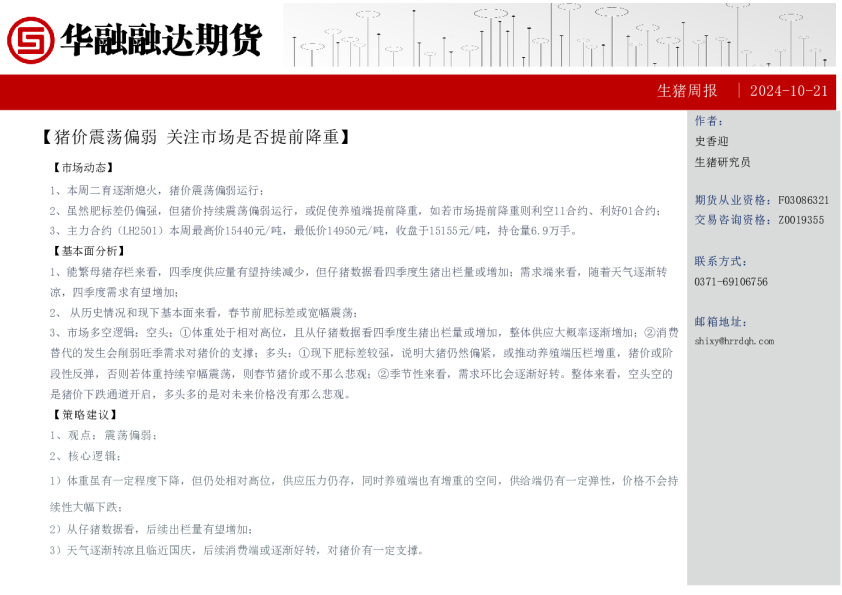The height and width of the screenshot is (595, 842).
Task: Click the 联系方式 label
Action: (720, 261)
